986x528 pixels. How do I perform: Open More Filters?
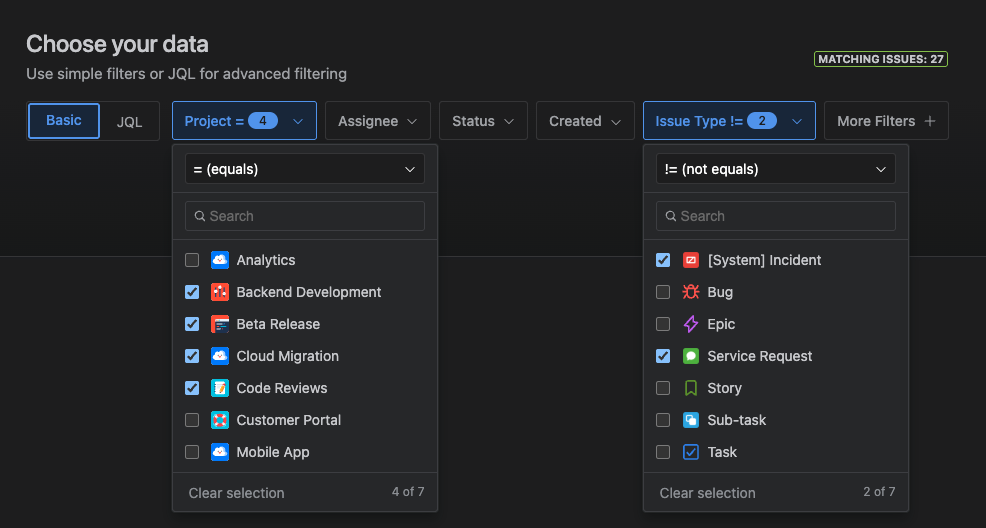(886, 121)
